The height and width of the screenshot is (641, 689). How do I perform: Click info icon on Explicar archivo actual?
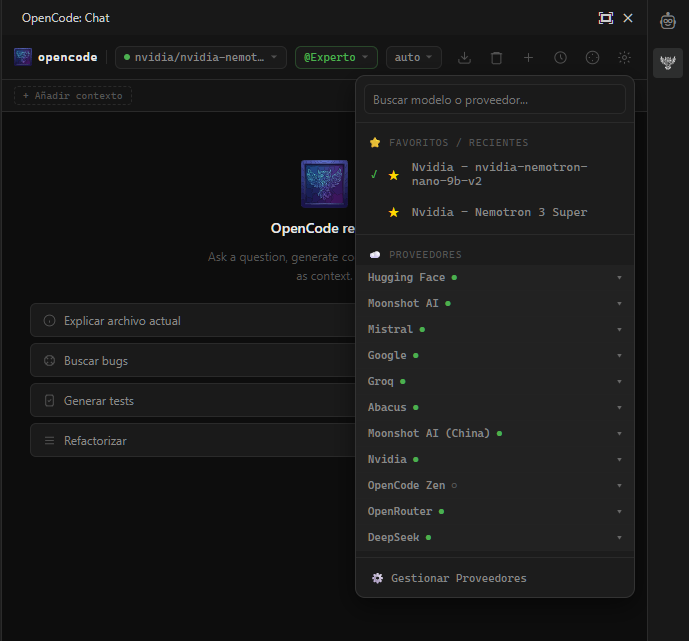50,321
